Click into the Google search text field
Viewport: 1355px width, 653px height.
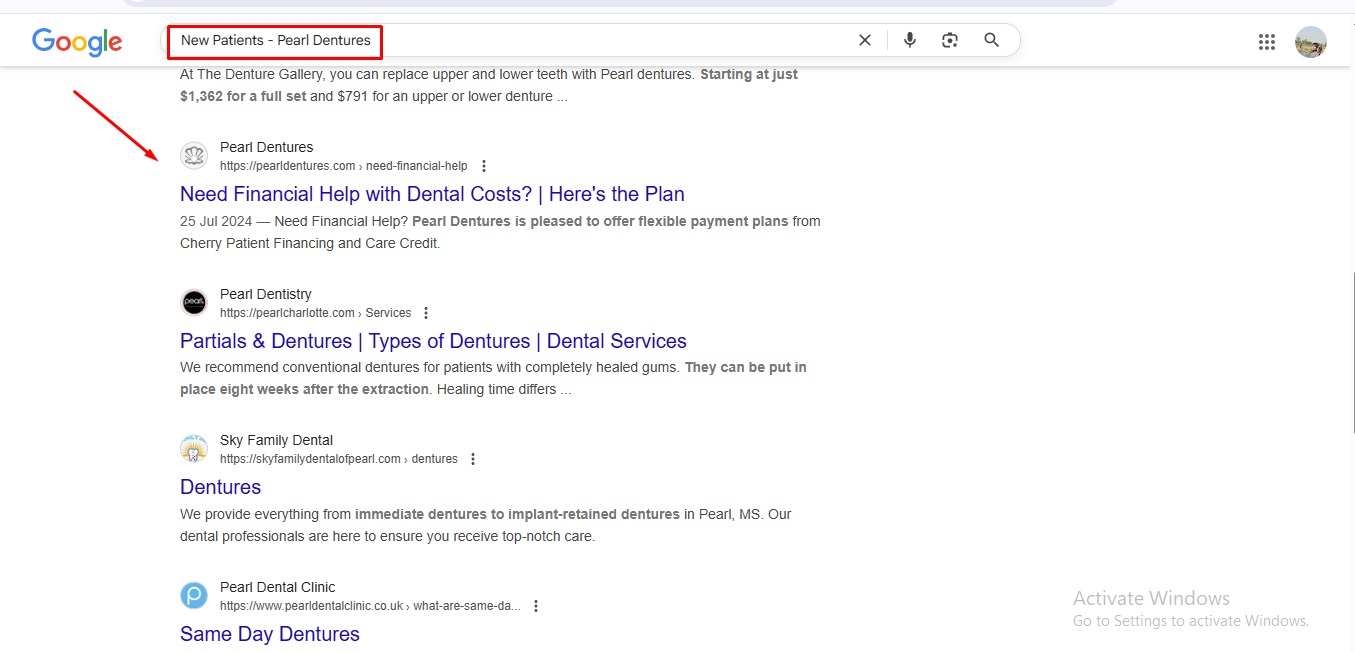pyautogui.click(x=600, y=41)
